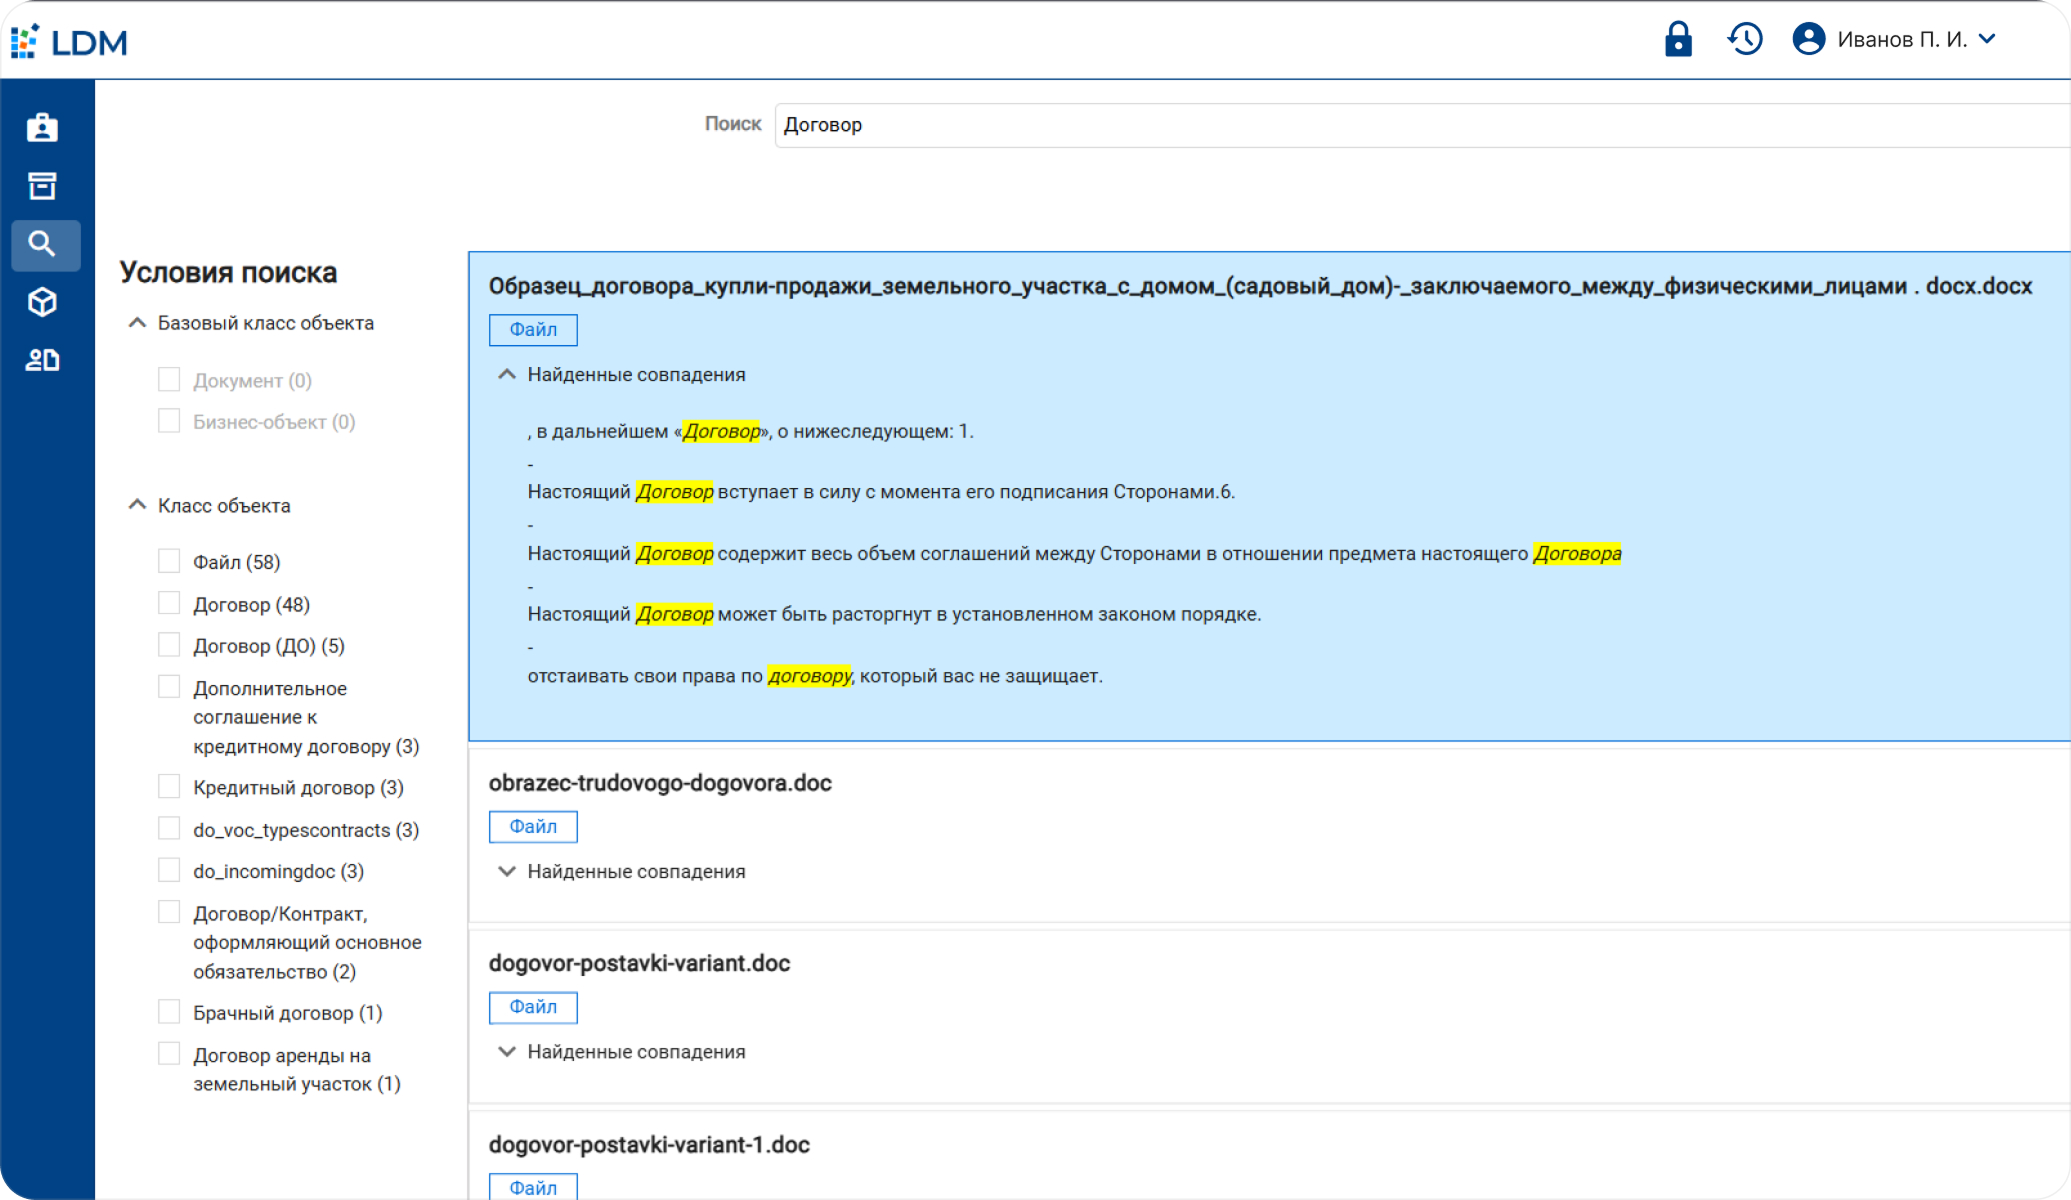The width and height of the screenshot is (2071, 1200).
Task: Open the dogovor-postavki-variant-1.doc result title
Action: 649,1145
